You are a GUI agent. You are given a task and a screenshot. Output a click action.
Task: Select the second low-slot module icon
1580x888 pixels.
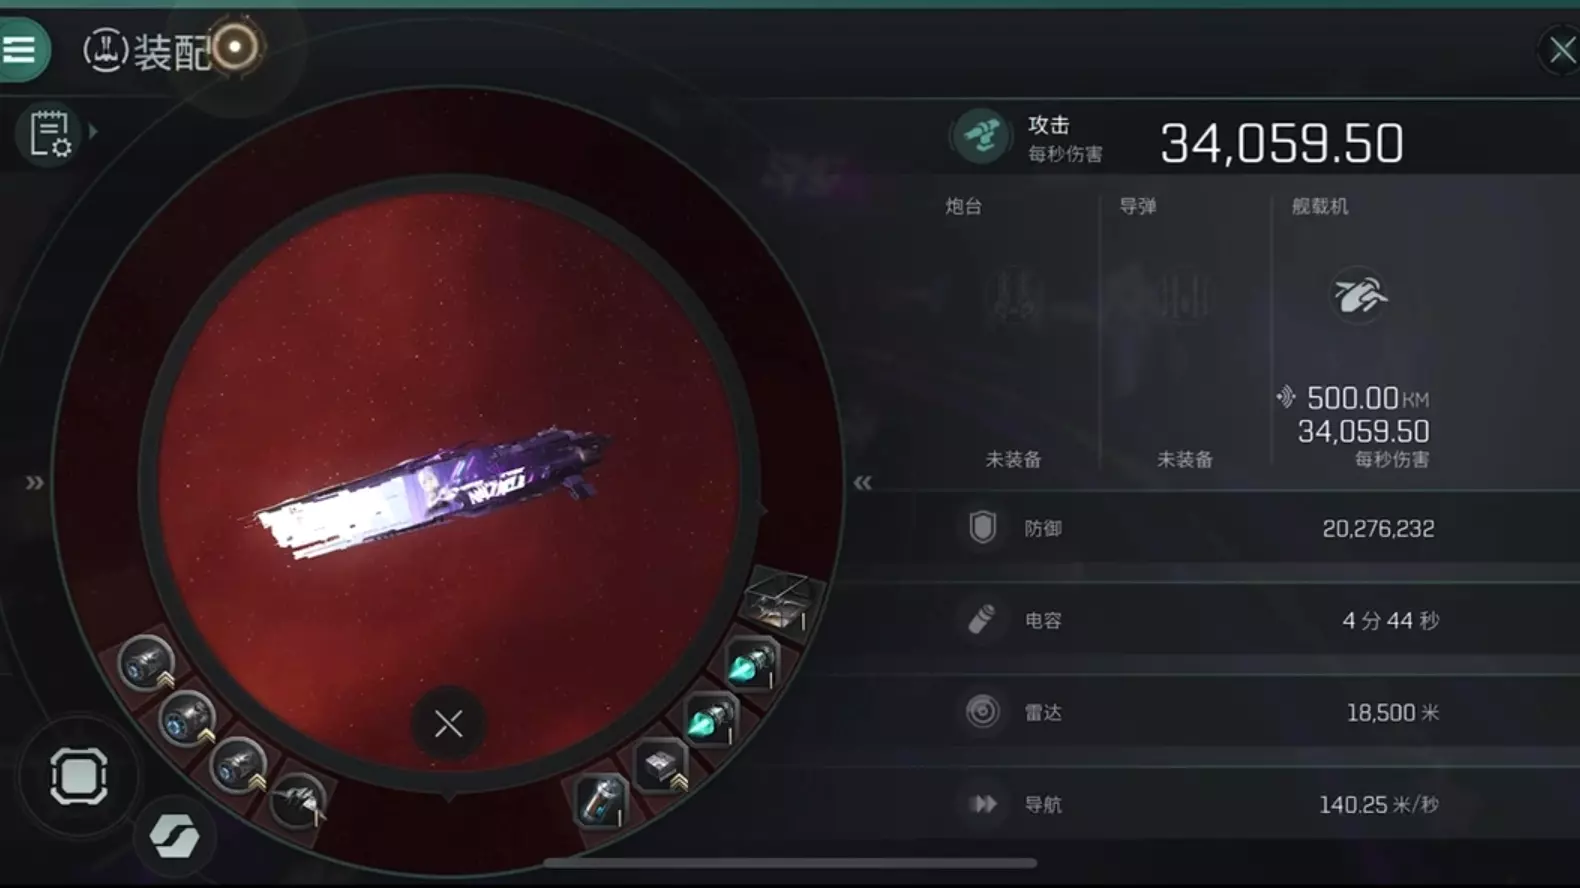click(187, 717)
